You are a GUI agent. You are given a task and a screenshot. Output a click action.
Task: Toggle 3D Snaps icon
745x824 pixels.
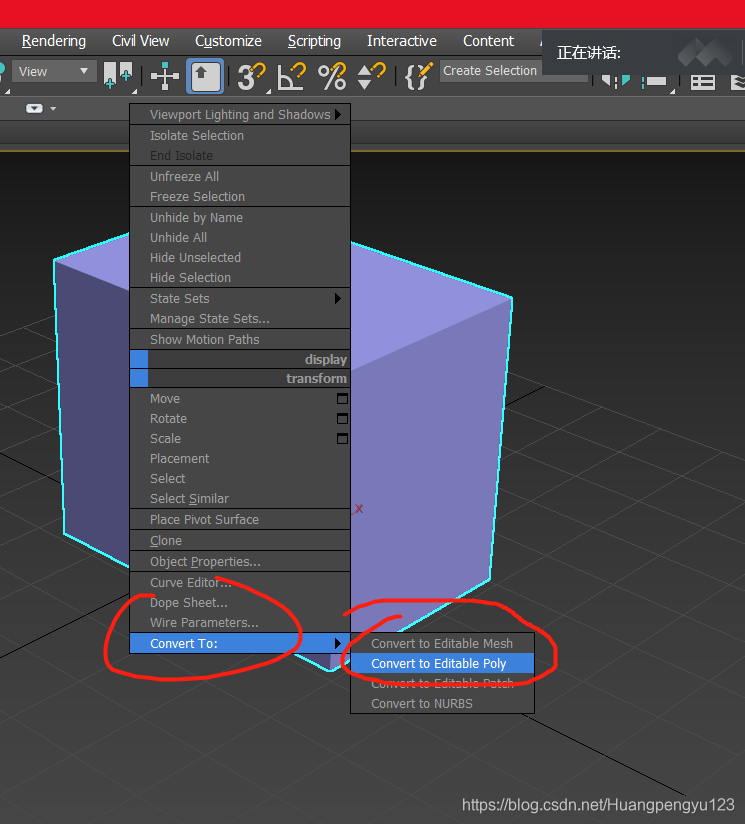tap(251, 76)
